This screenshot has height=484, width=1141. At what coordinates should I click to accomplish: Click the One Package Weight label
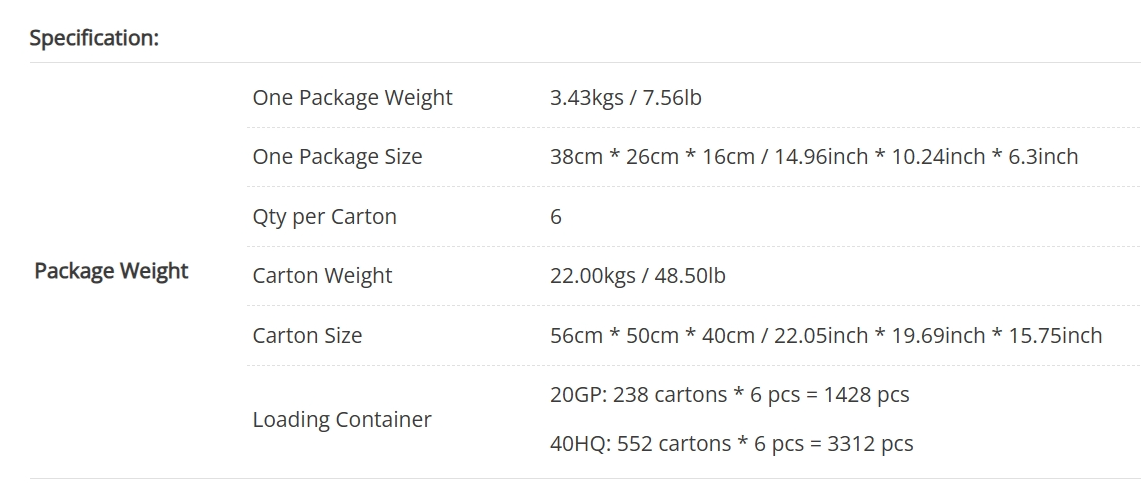click(x=352, y=98)
